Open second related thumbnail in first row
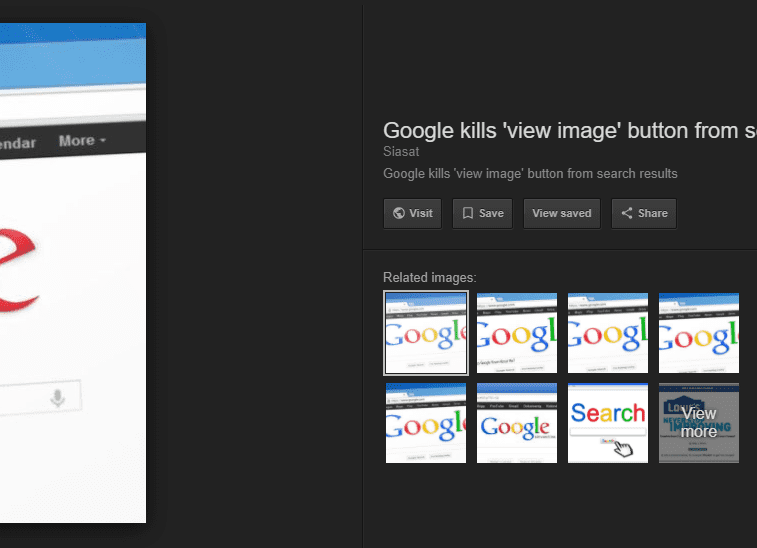 [x=517, y=333]
